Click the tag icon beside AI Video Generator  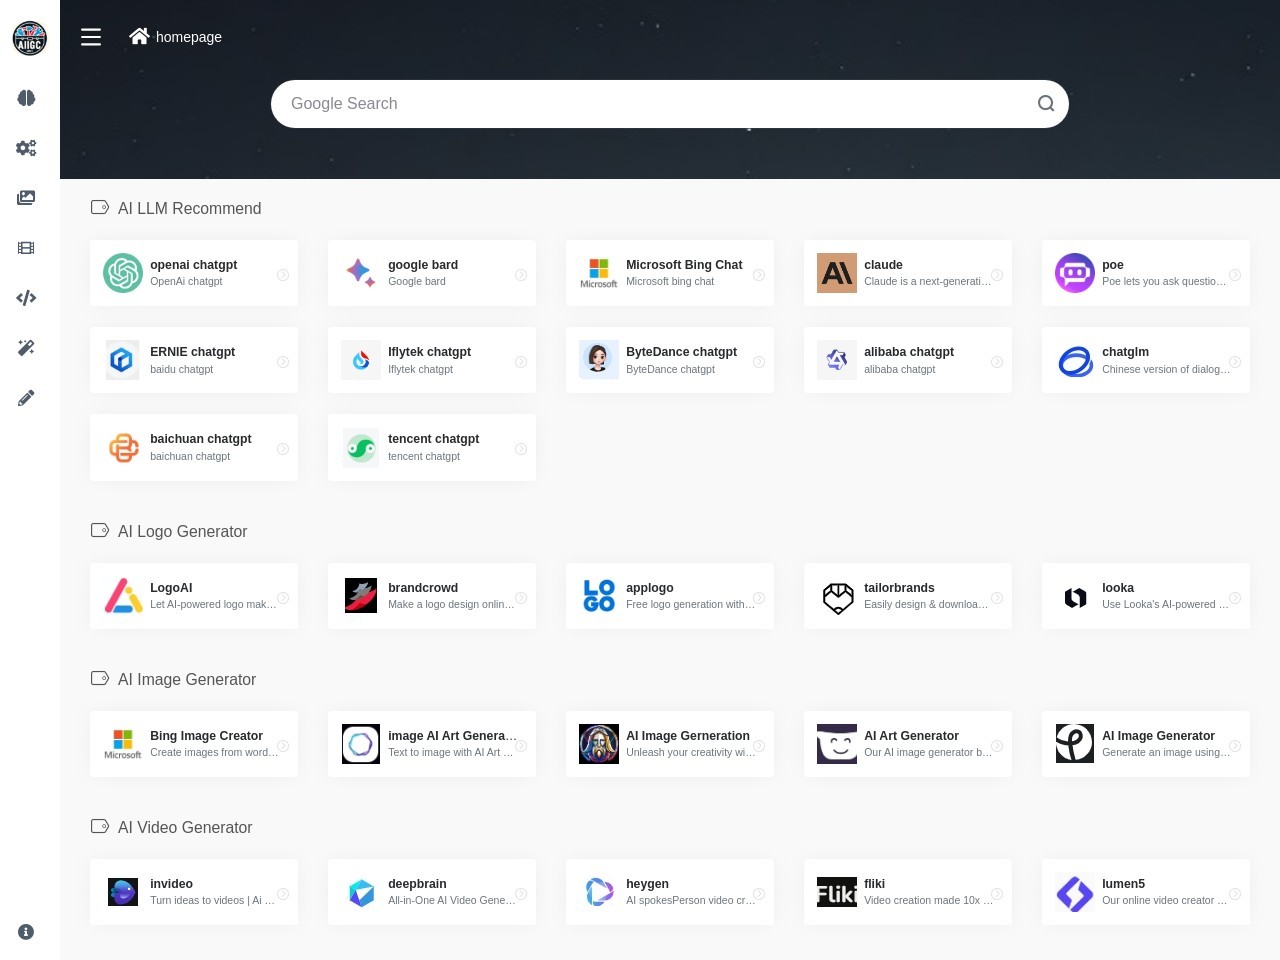point(100,826)
